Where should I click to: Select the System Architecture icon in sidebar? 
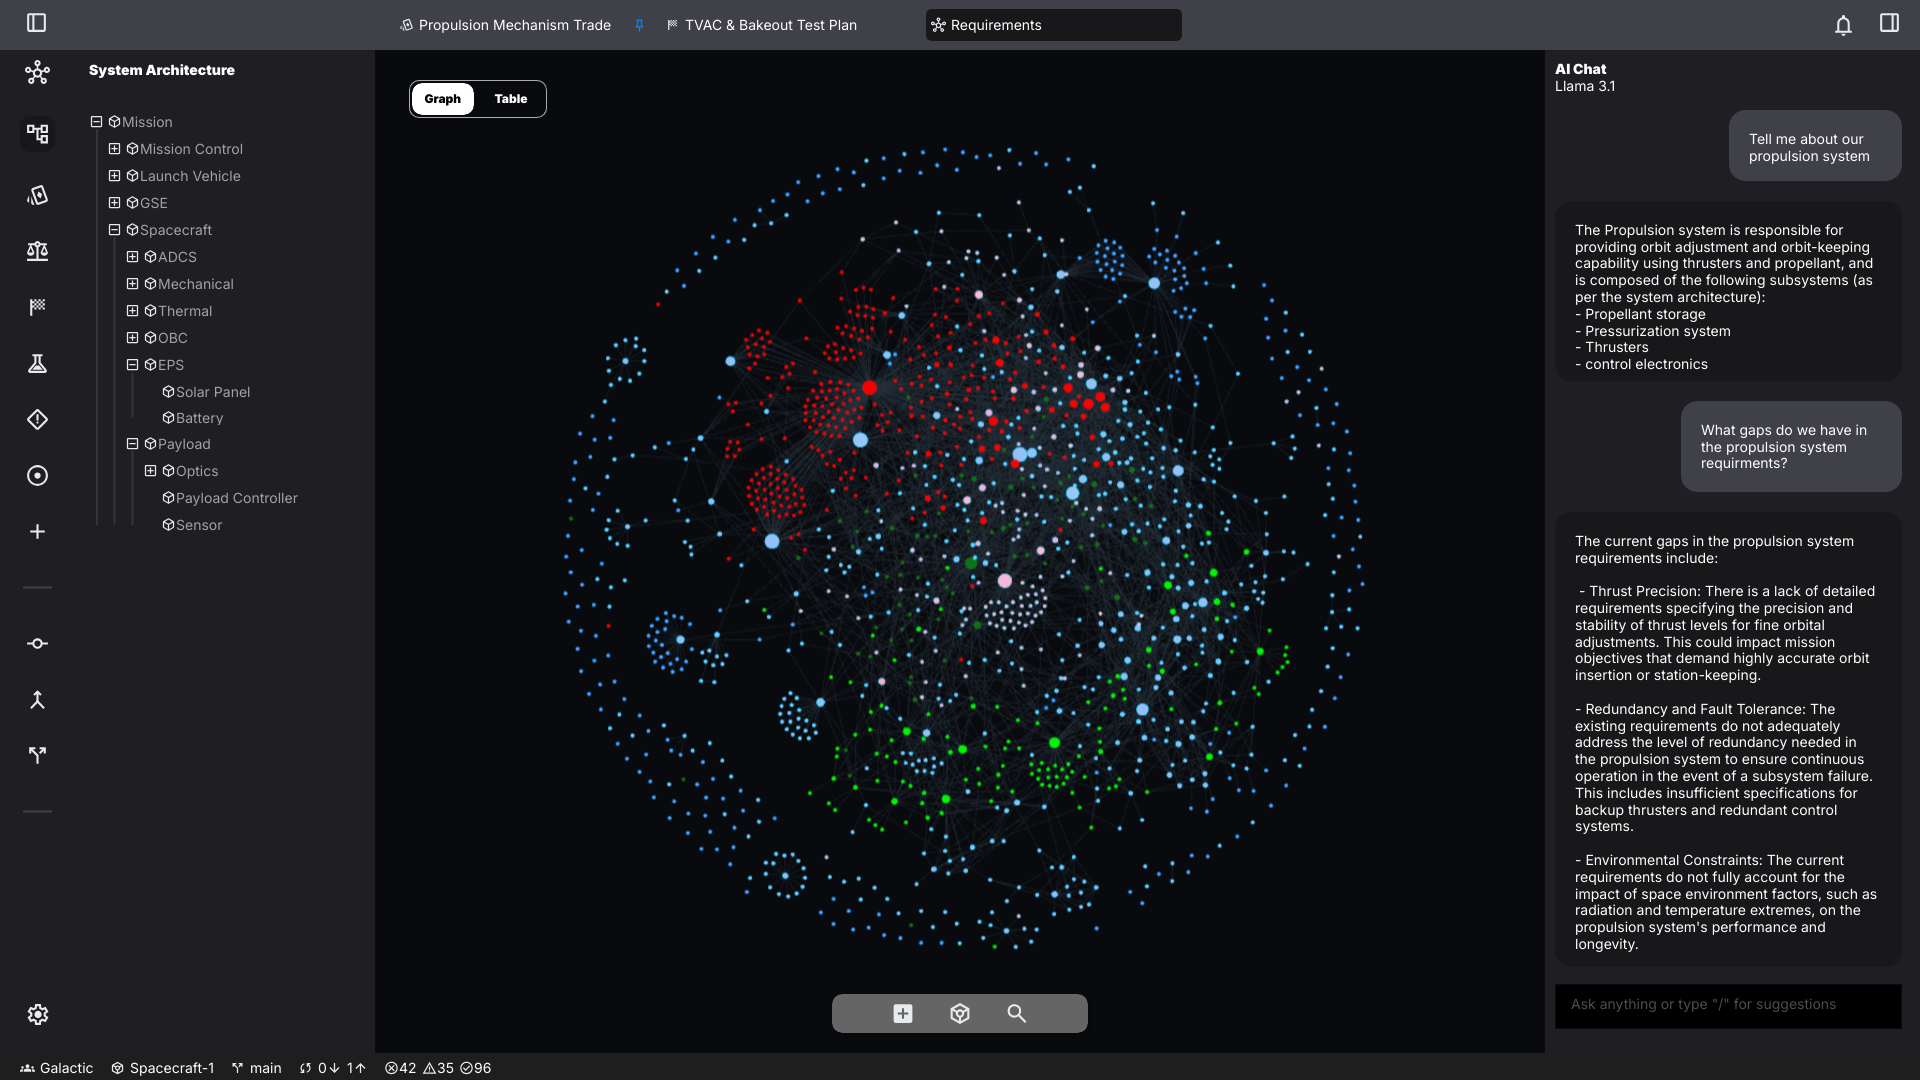pos(37,133)
